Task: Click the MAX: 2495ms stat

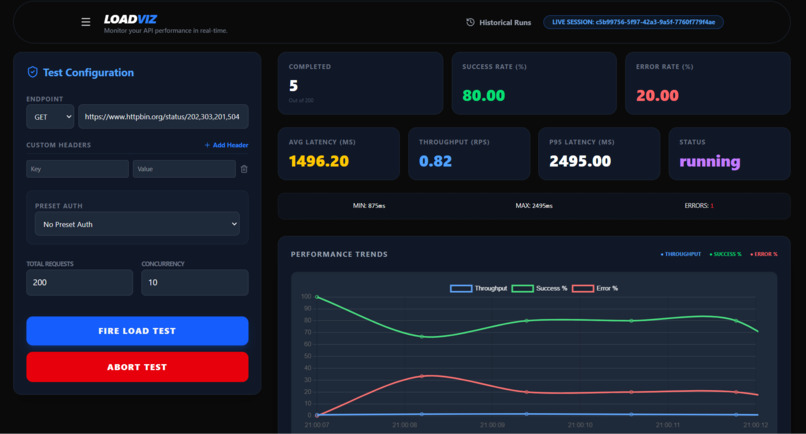Action: click(x=534, y=206)
